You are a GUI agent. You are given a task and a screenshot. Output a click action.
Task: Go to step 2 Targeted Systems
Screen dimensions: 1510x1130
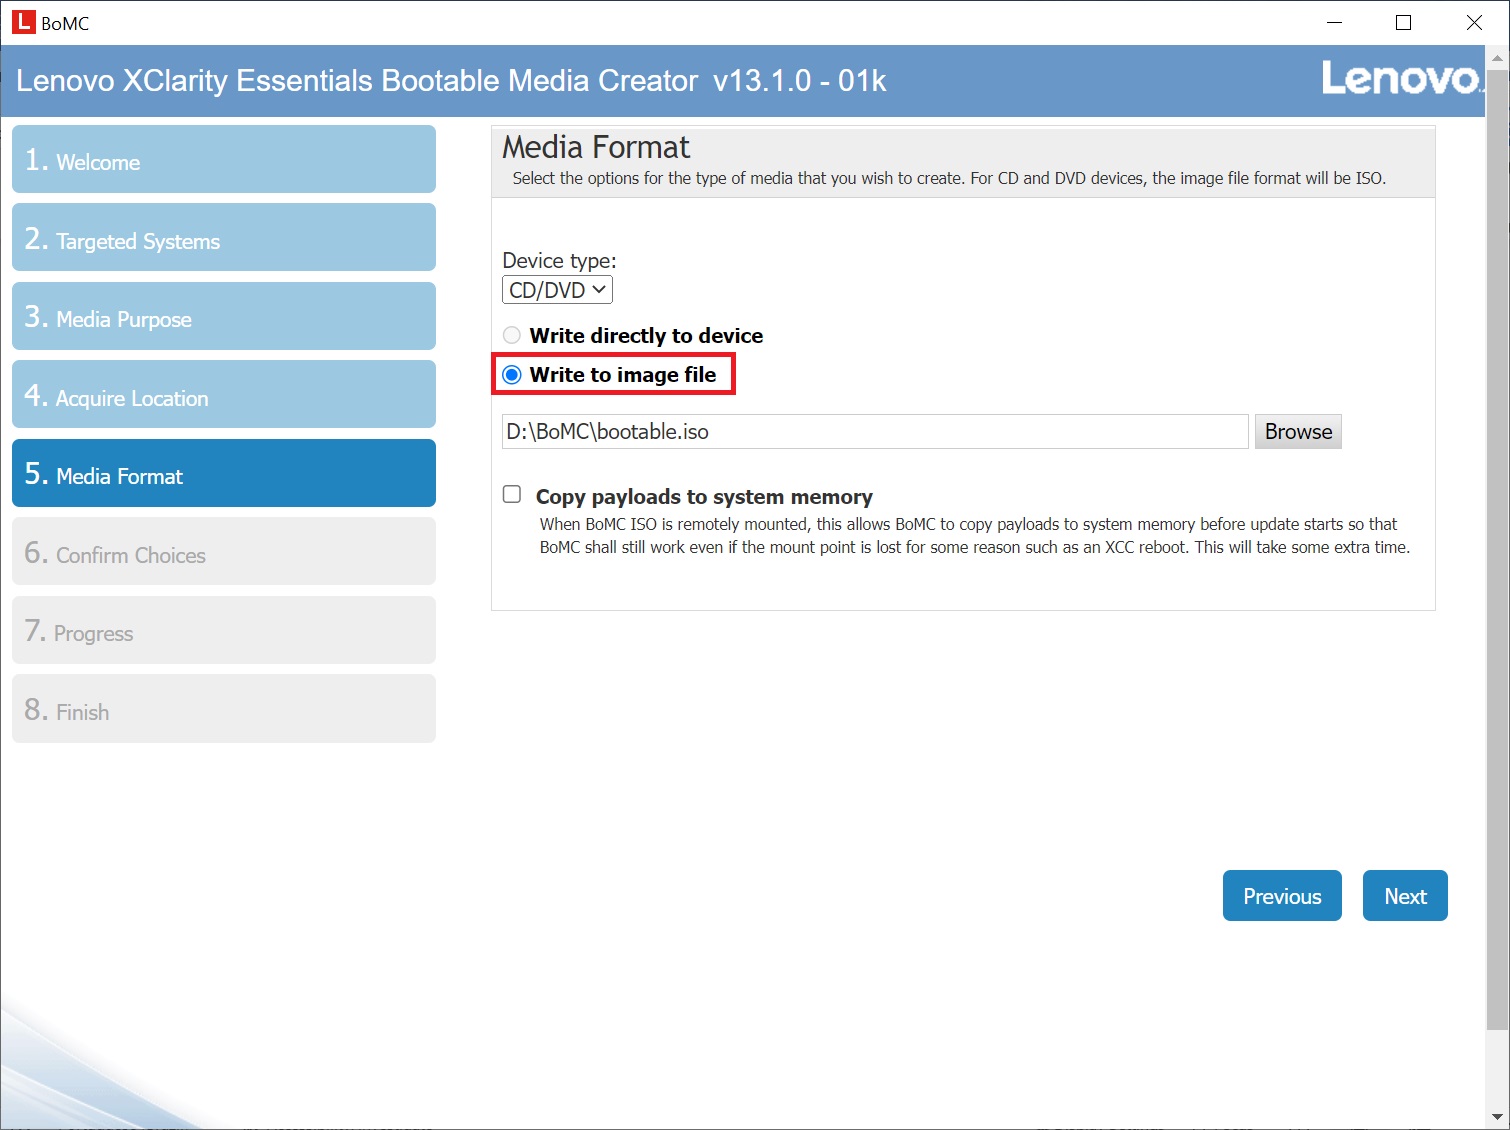224,237
